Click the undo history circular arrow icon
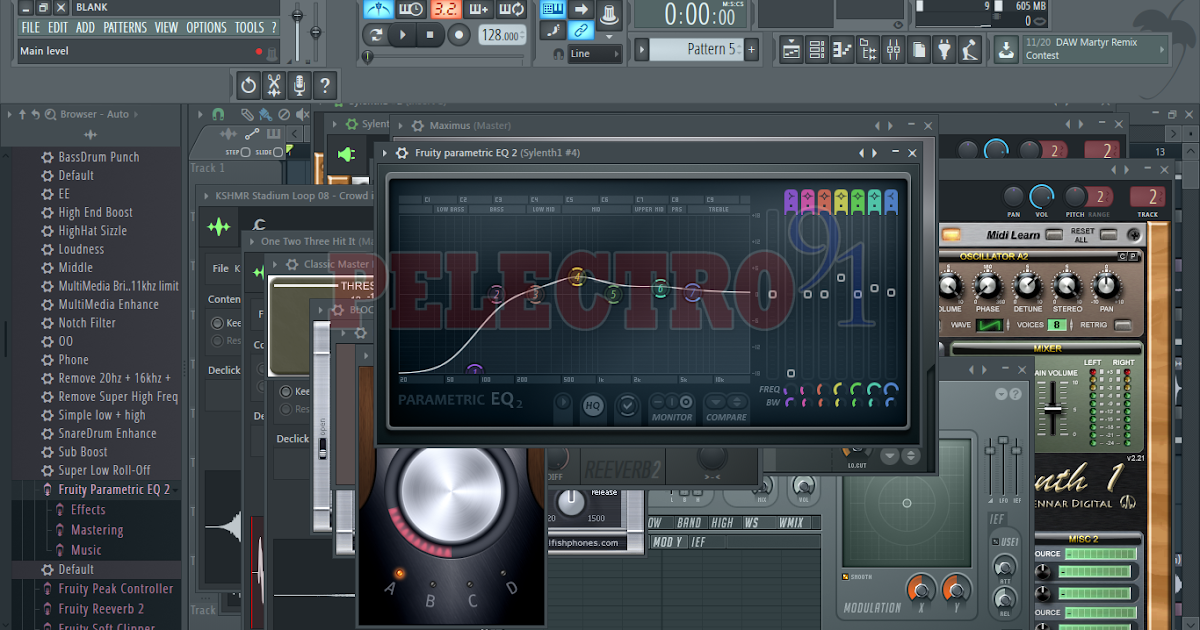 (x=248, y=85)
